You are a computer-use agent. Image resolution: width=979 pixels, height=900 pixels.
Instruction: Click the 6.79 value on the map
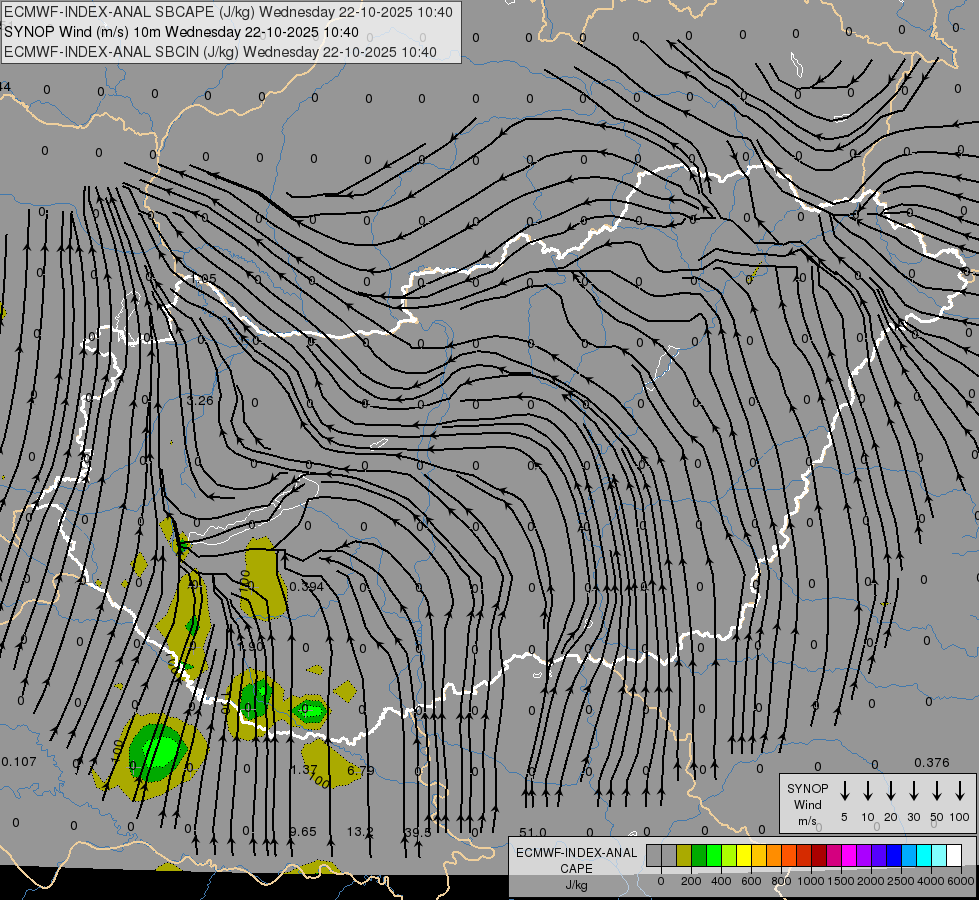click(x=361, y=771)
